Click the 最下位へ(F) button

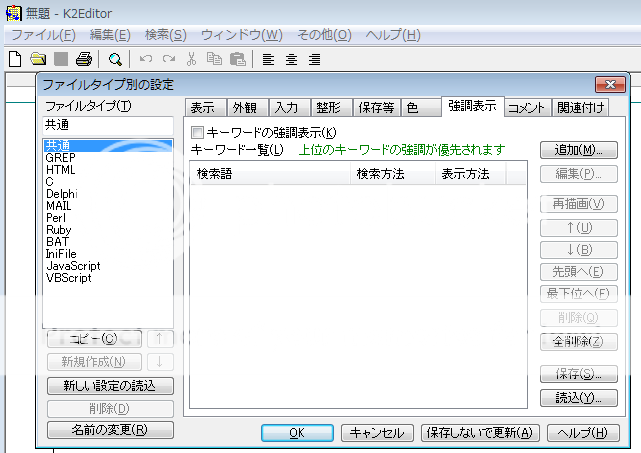coord(578,294)
